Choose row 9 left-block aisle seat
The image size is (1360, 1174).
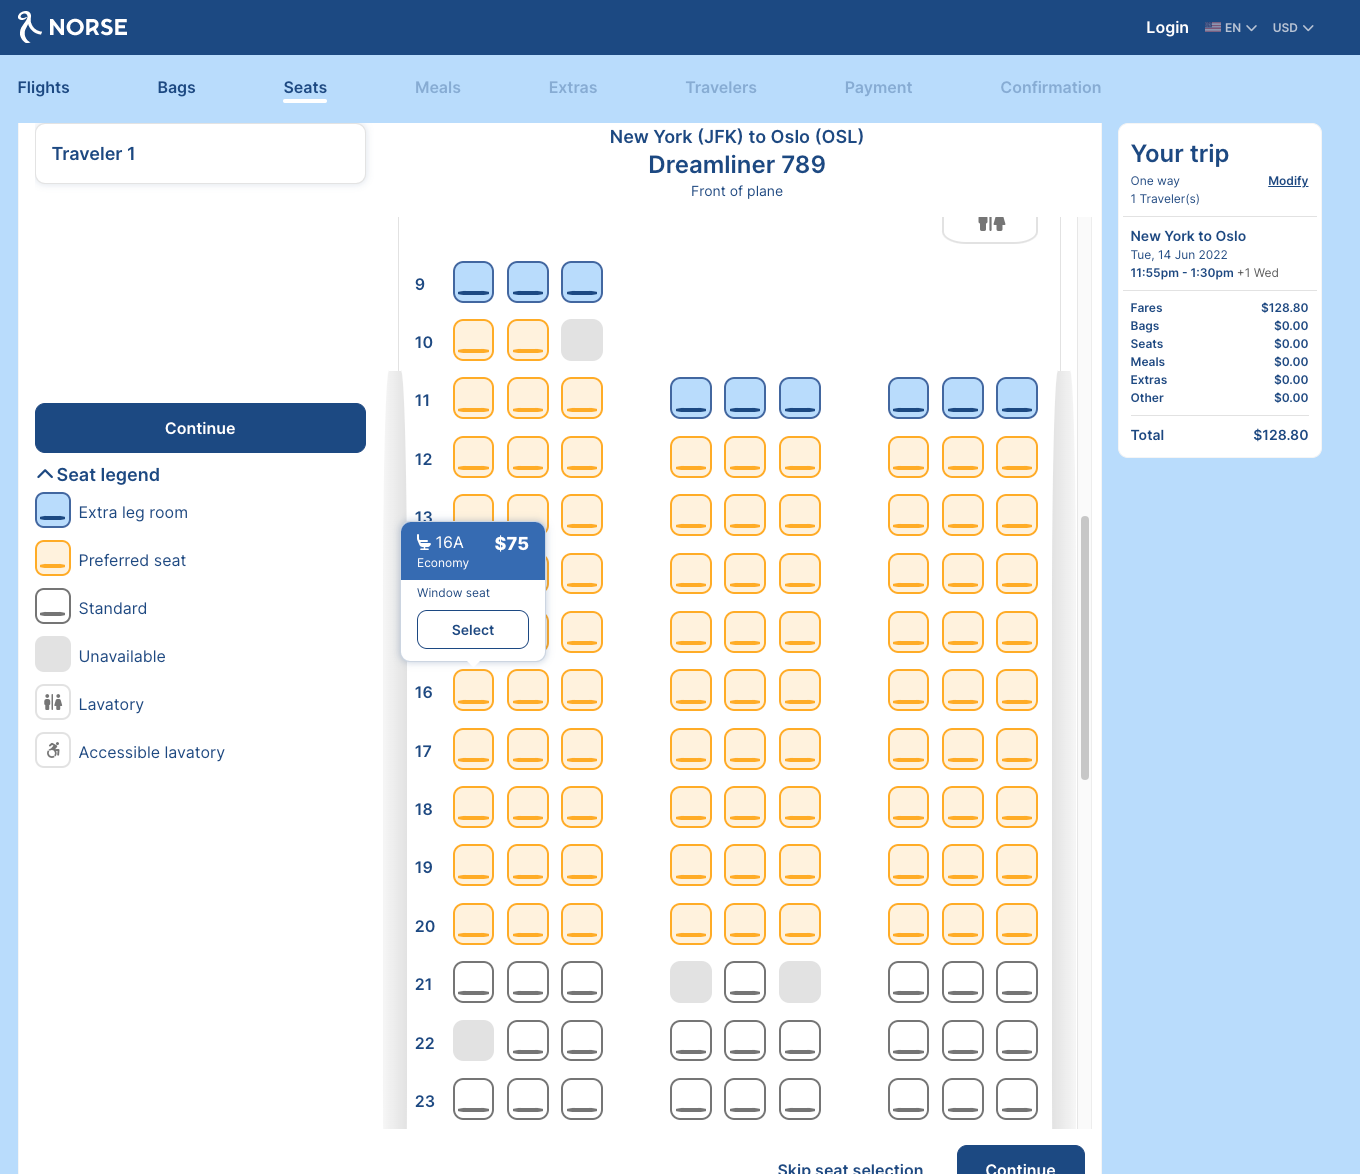tap(582, 282)
